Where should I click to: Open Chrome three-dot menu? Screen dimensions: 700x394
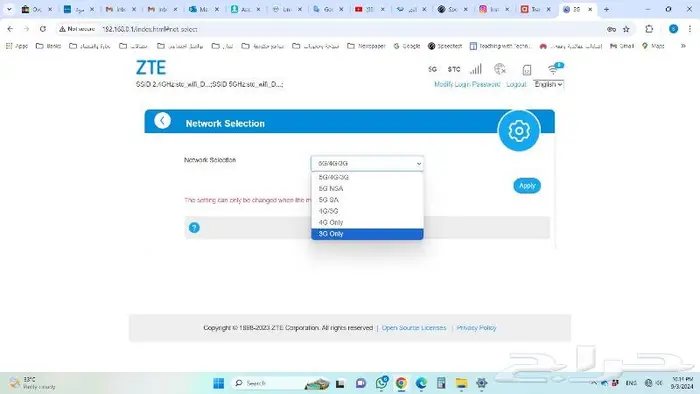(x=690, y=29)
